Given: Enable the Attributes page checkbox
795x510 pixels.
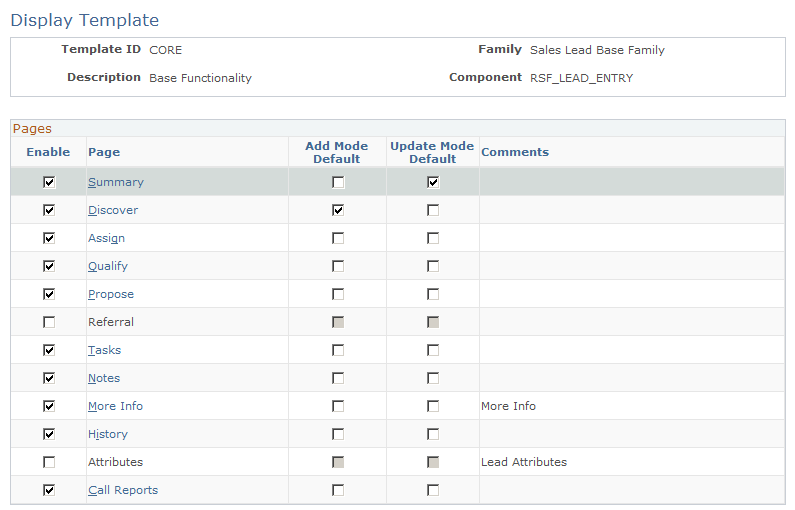Looking at the screenshot, I should point(49,462).
